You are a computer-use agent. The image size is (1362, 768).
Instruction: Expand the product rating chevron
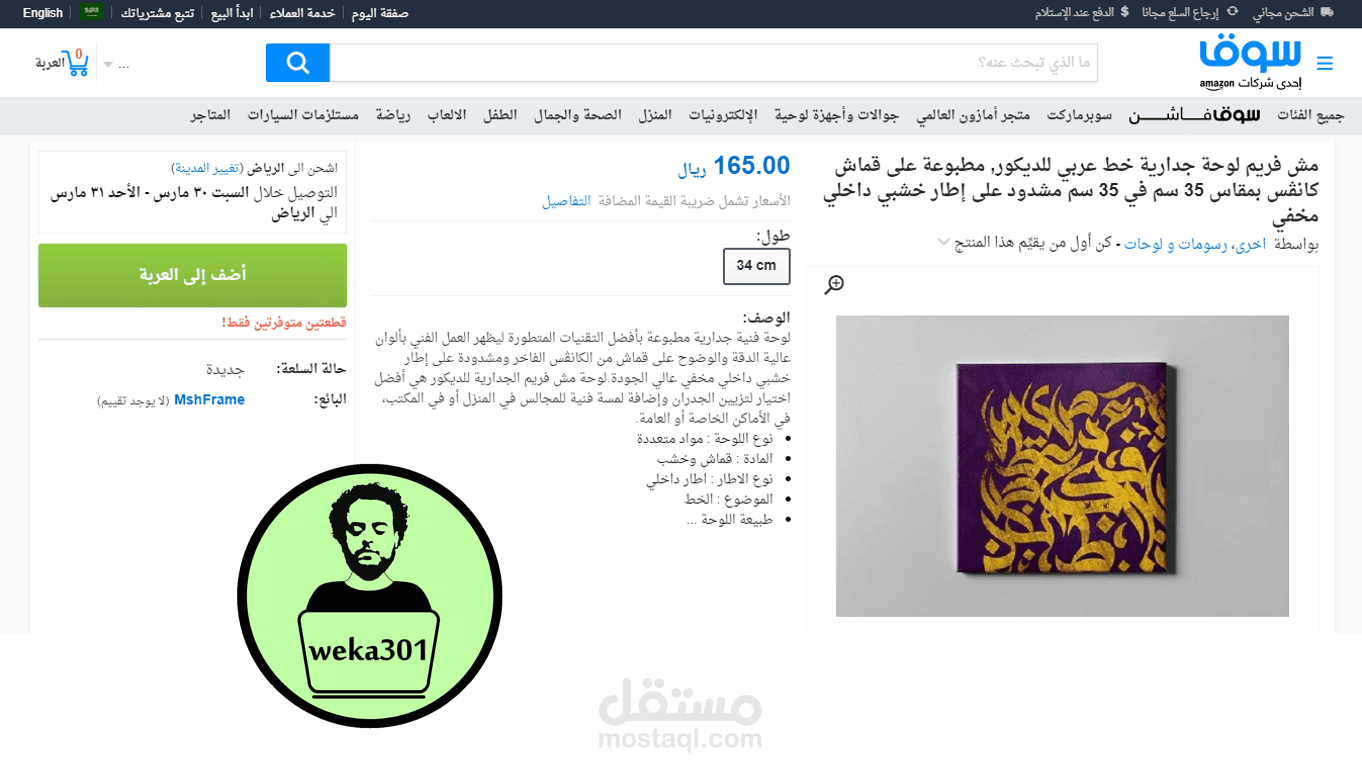[943, 242]
